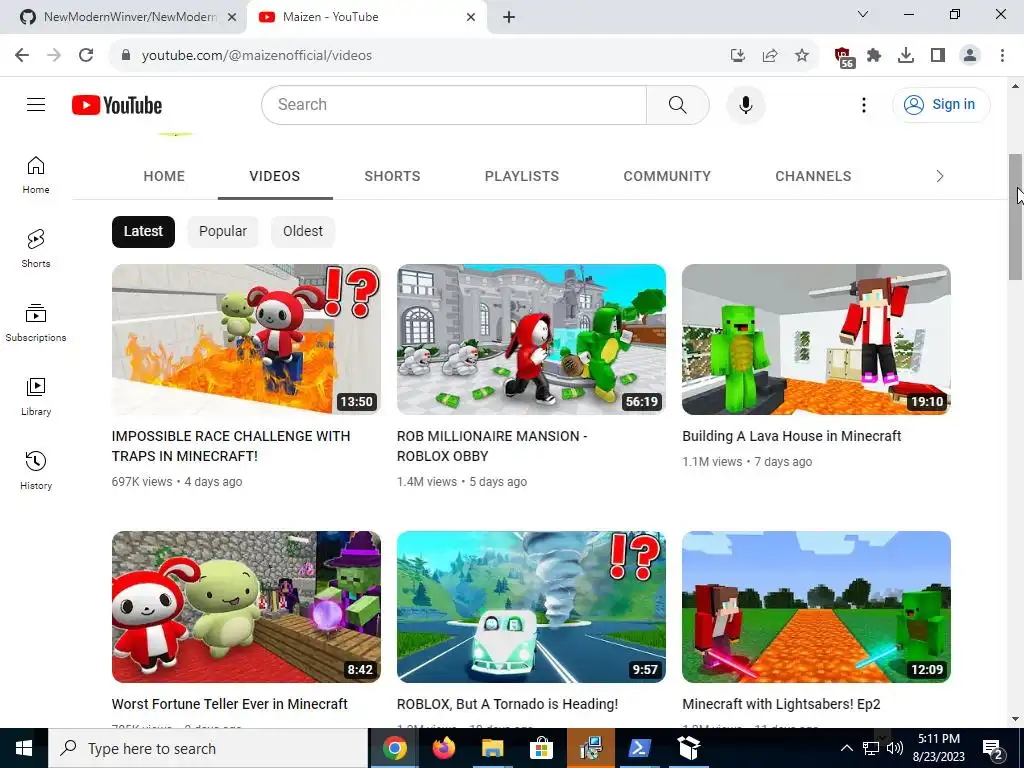1024x768 pixels.
Task: Open Worst Fortune Teller Ever title
Action: pos(229,704)
